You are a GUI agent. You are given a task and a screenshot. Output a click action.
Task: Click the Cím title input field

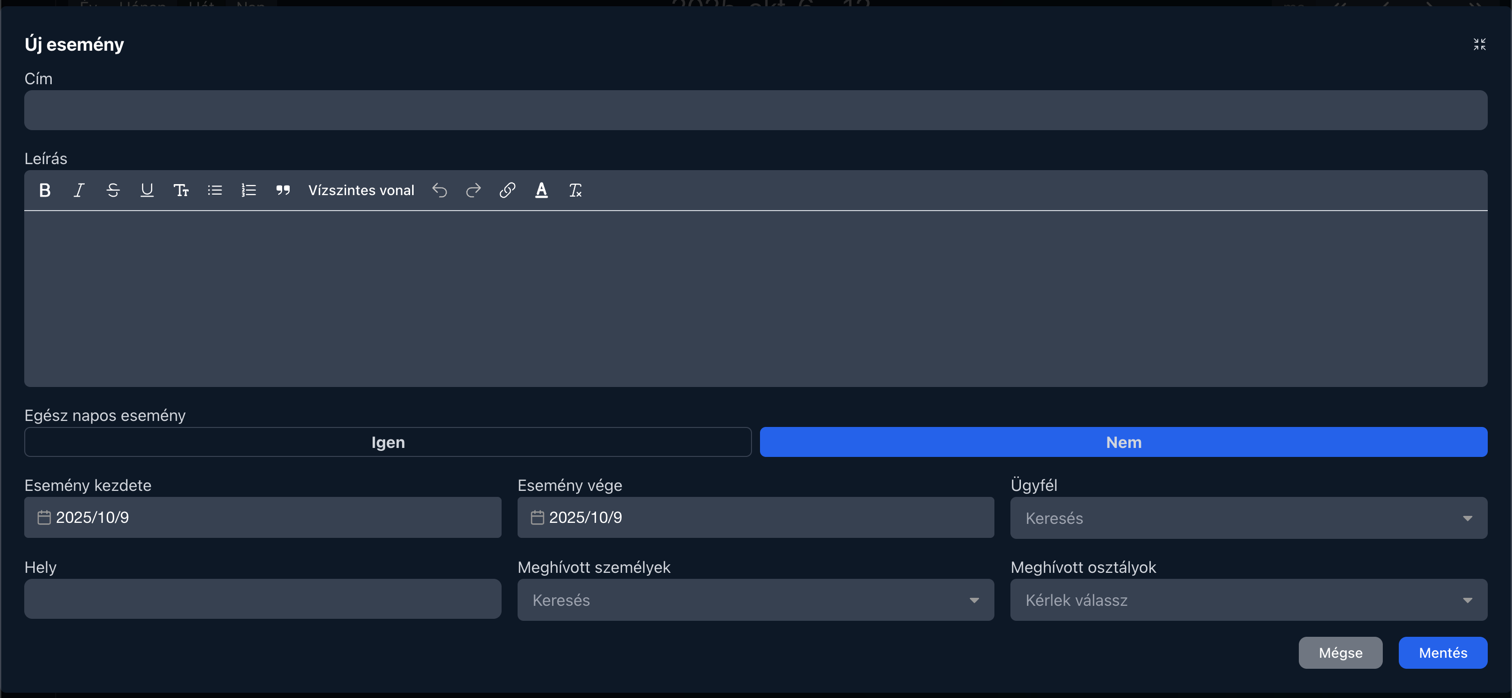tap(755, 110)
